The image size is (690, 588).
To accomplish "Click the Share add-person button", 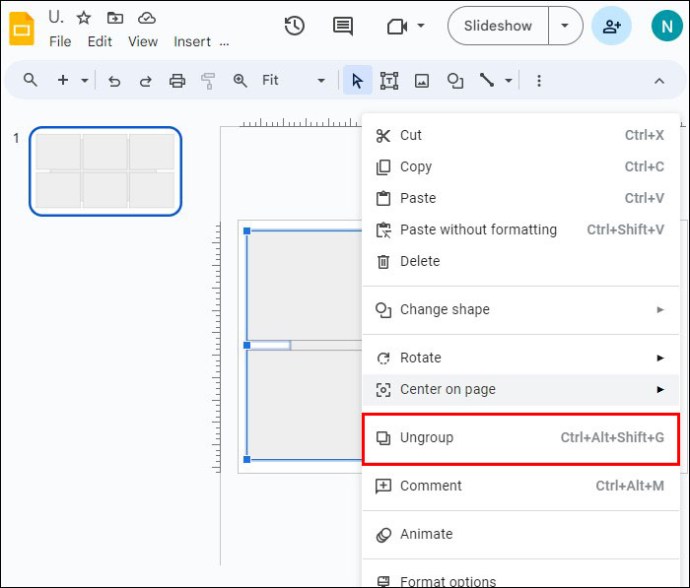I will (612, 26).
